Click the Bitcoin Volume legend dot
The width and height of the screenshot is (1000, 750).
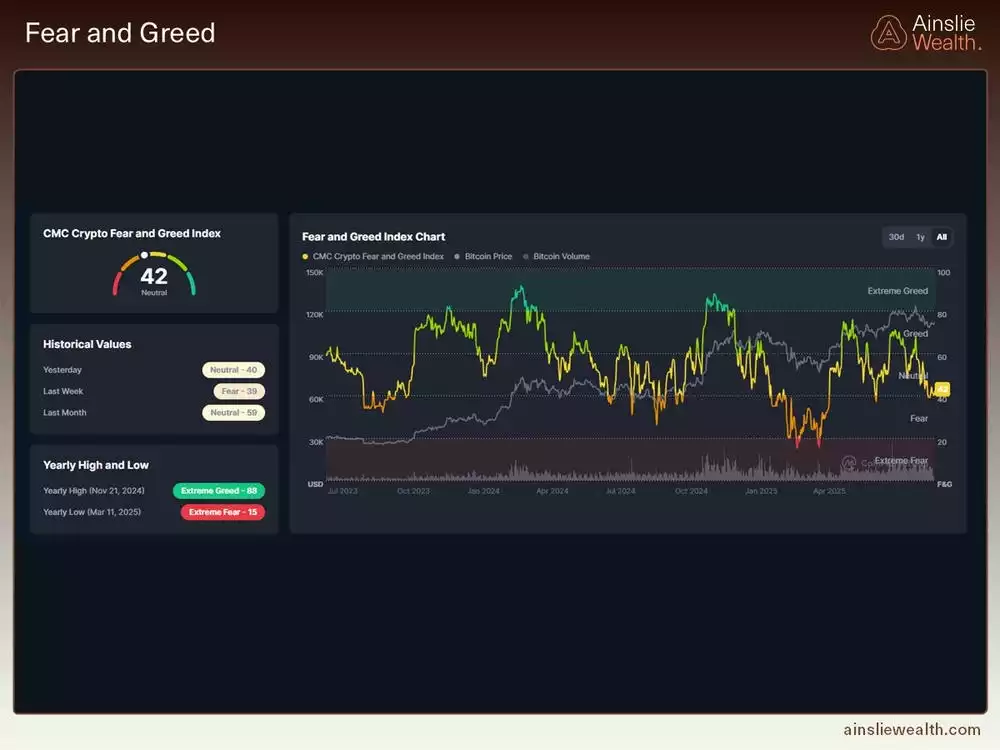pos(525,256)
